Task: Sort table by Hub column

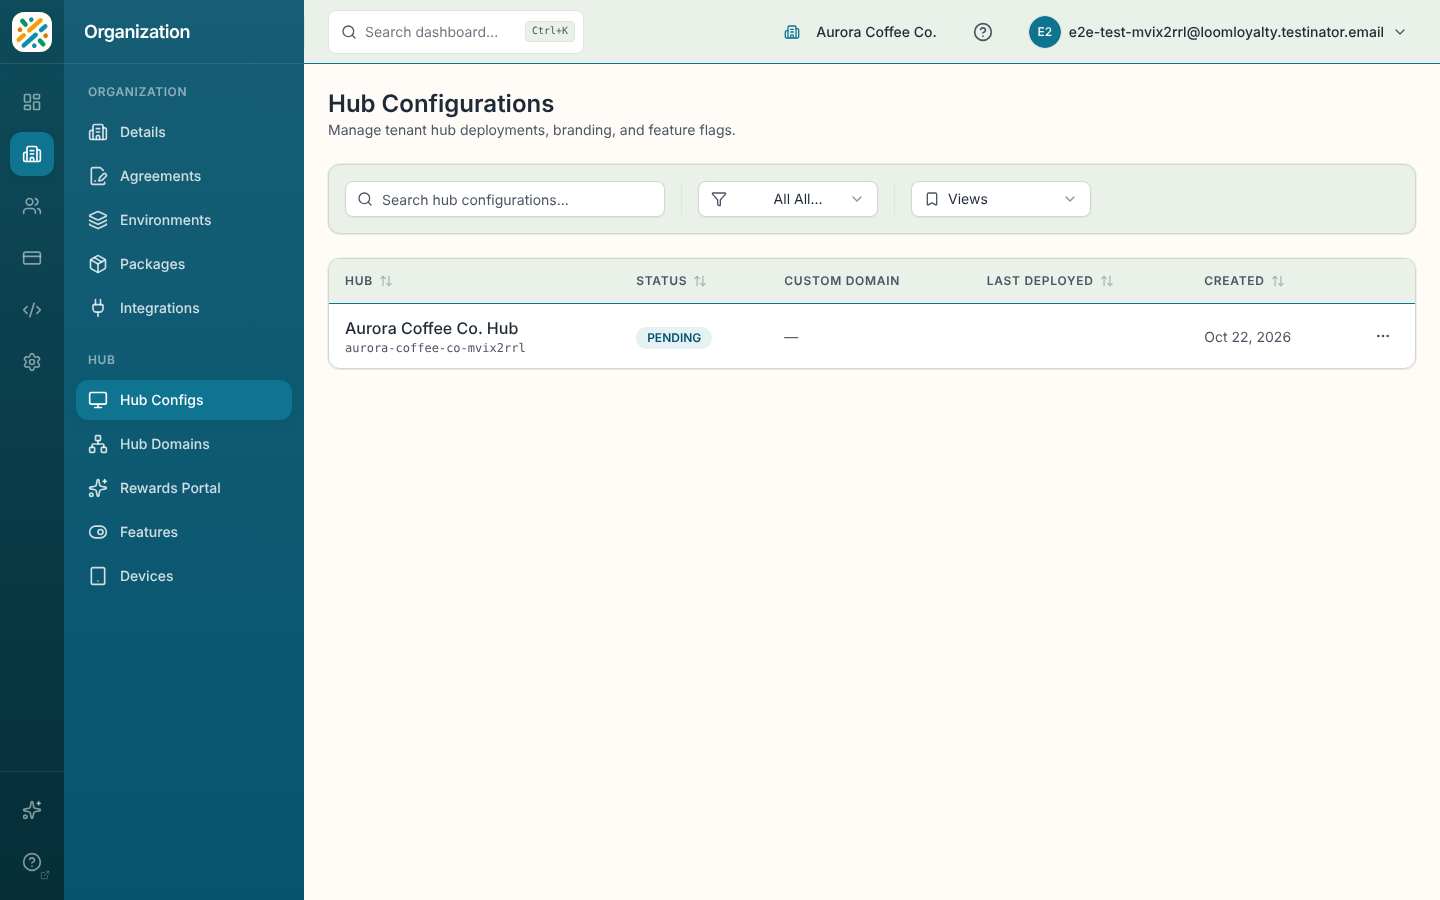Action: [368, 281]
